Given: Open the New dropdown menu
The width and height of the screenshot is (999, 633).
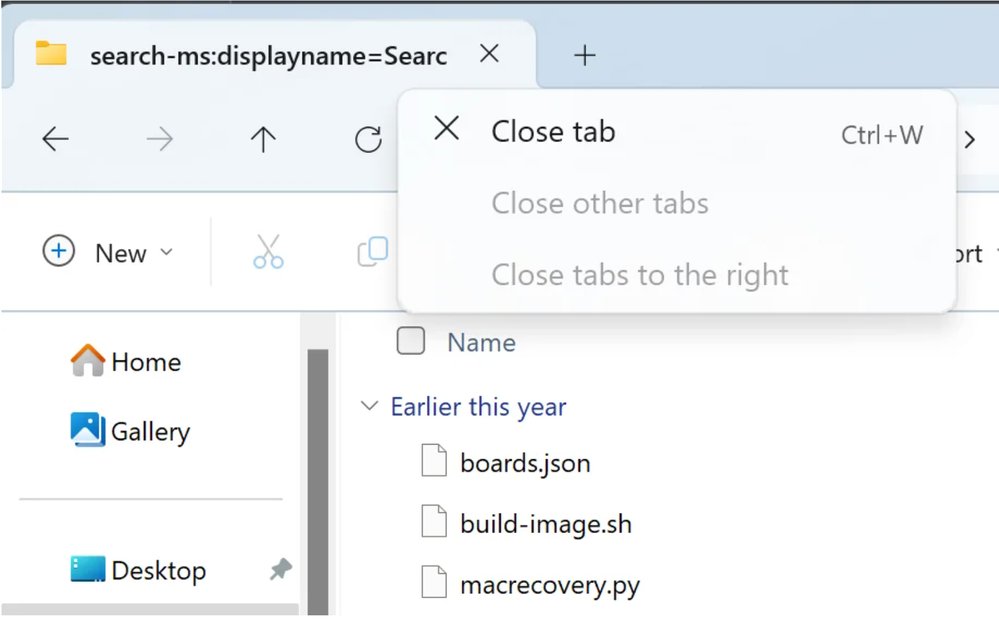Looking at the screenshot, I should (108, 253).
